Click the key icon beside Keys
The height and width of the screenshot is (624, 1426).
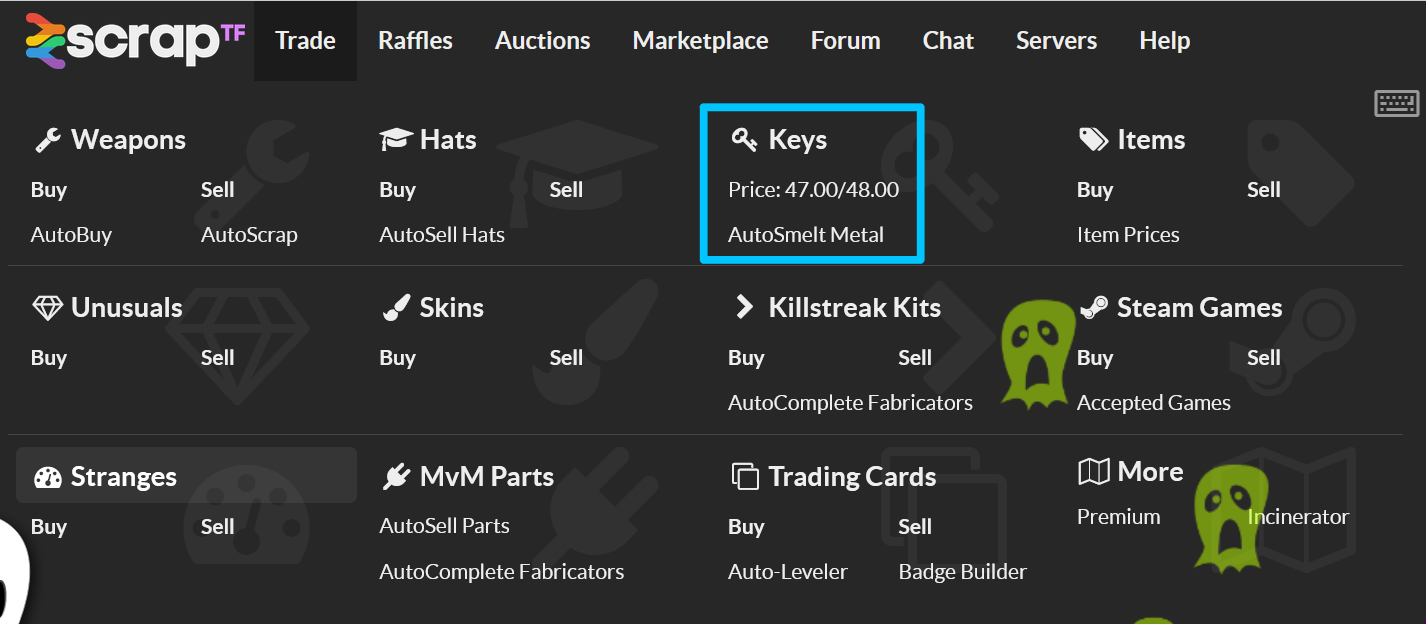(x=744, y=140)
